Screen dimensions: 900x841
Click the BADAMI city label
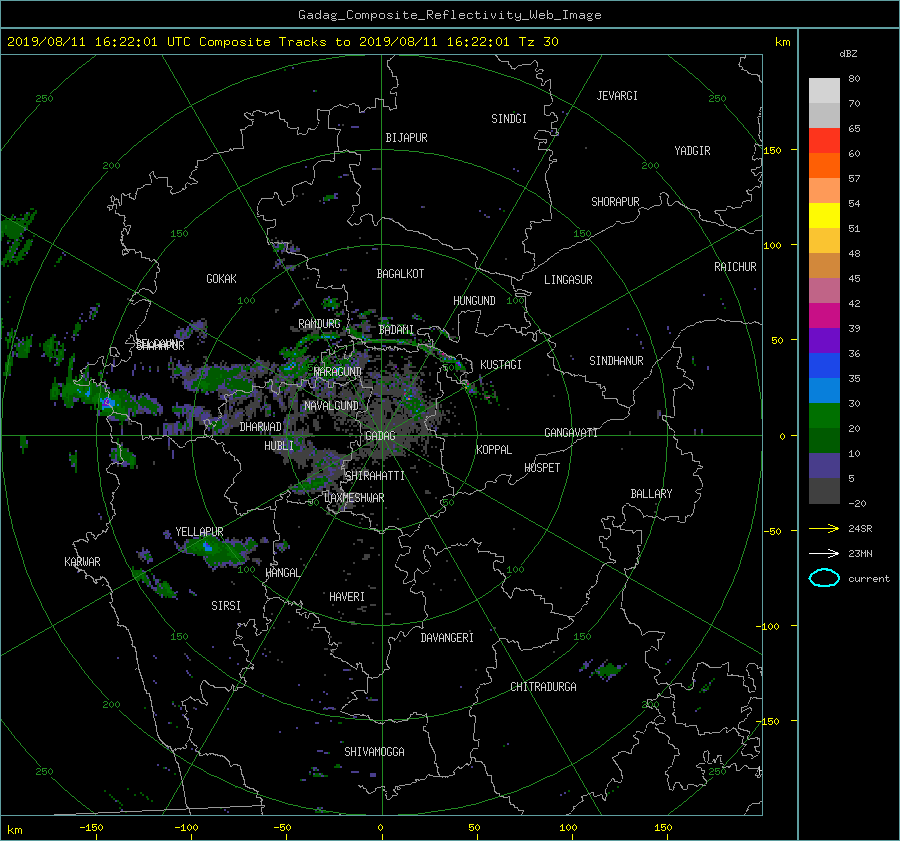396,330
